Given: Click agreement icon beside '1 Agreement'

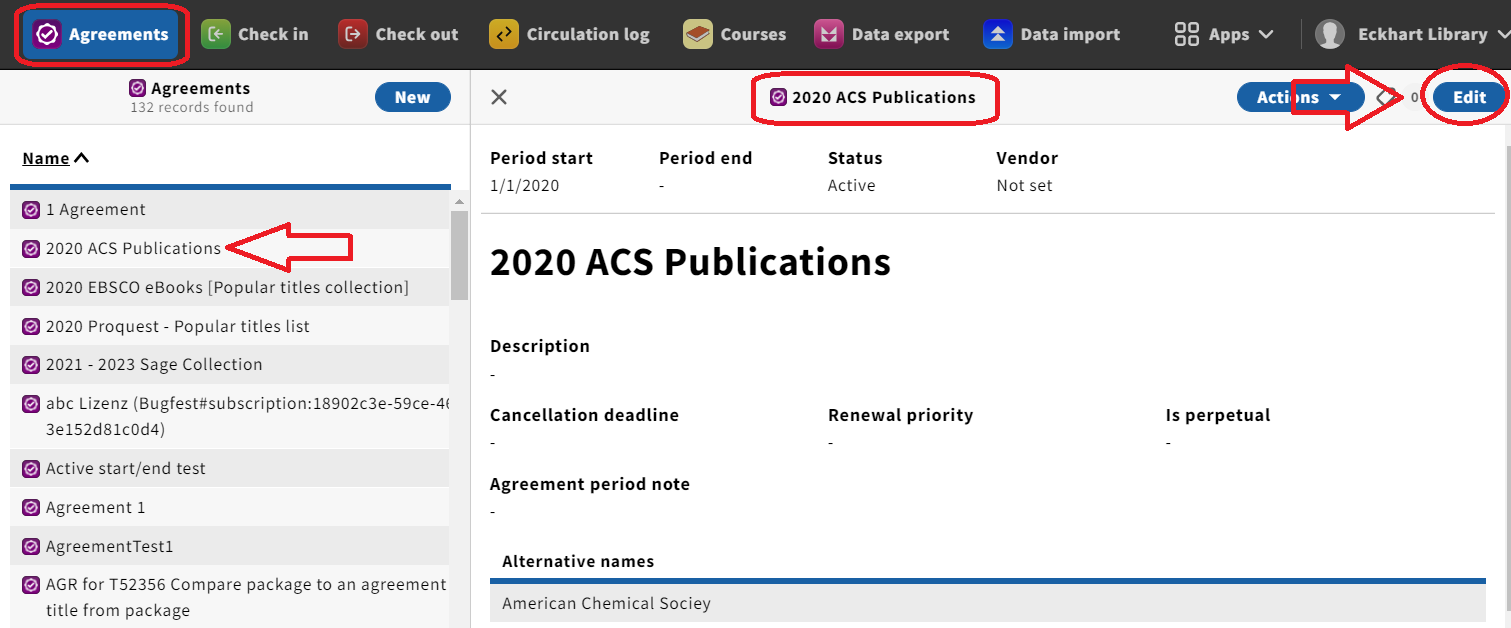Looking at the screenshot, I should point(31,209).
